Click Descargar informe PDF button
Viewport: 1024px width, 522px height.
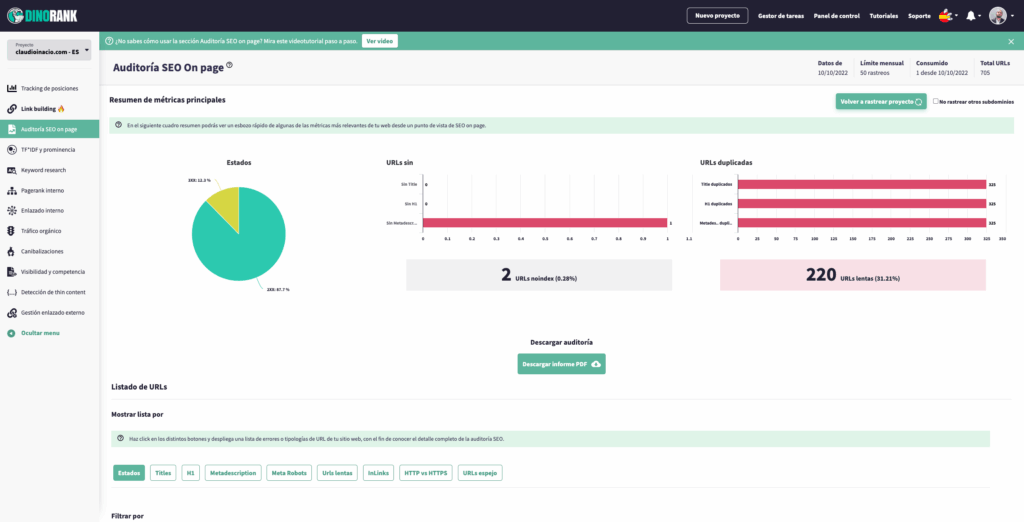coord(562,364)
